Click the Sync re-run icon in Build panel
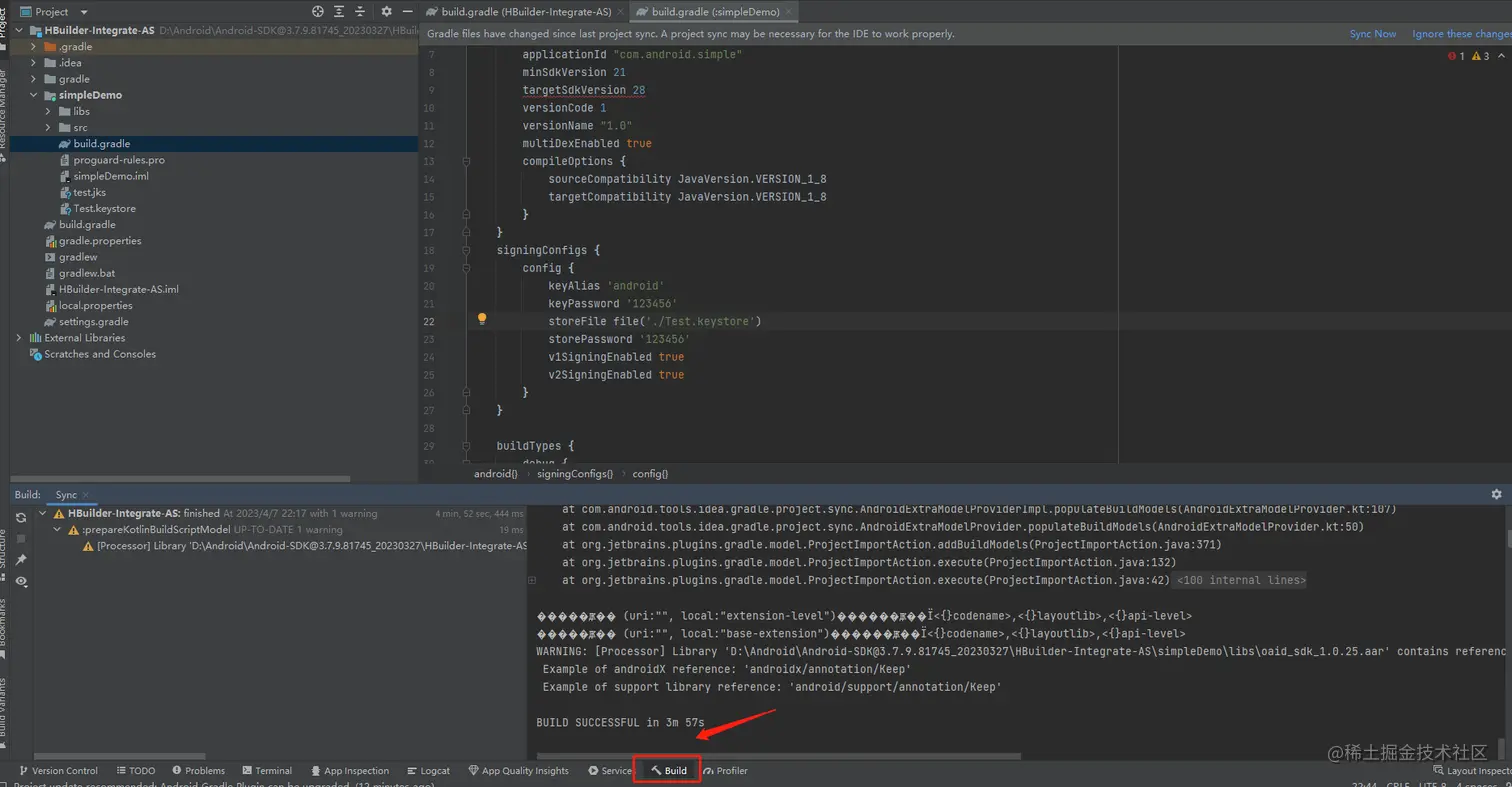1512x787 pixels. (x=21, y=517)
